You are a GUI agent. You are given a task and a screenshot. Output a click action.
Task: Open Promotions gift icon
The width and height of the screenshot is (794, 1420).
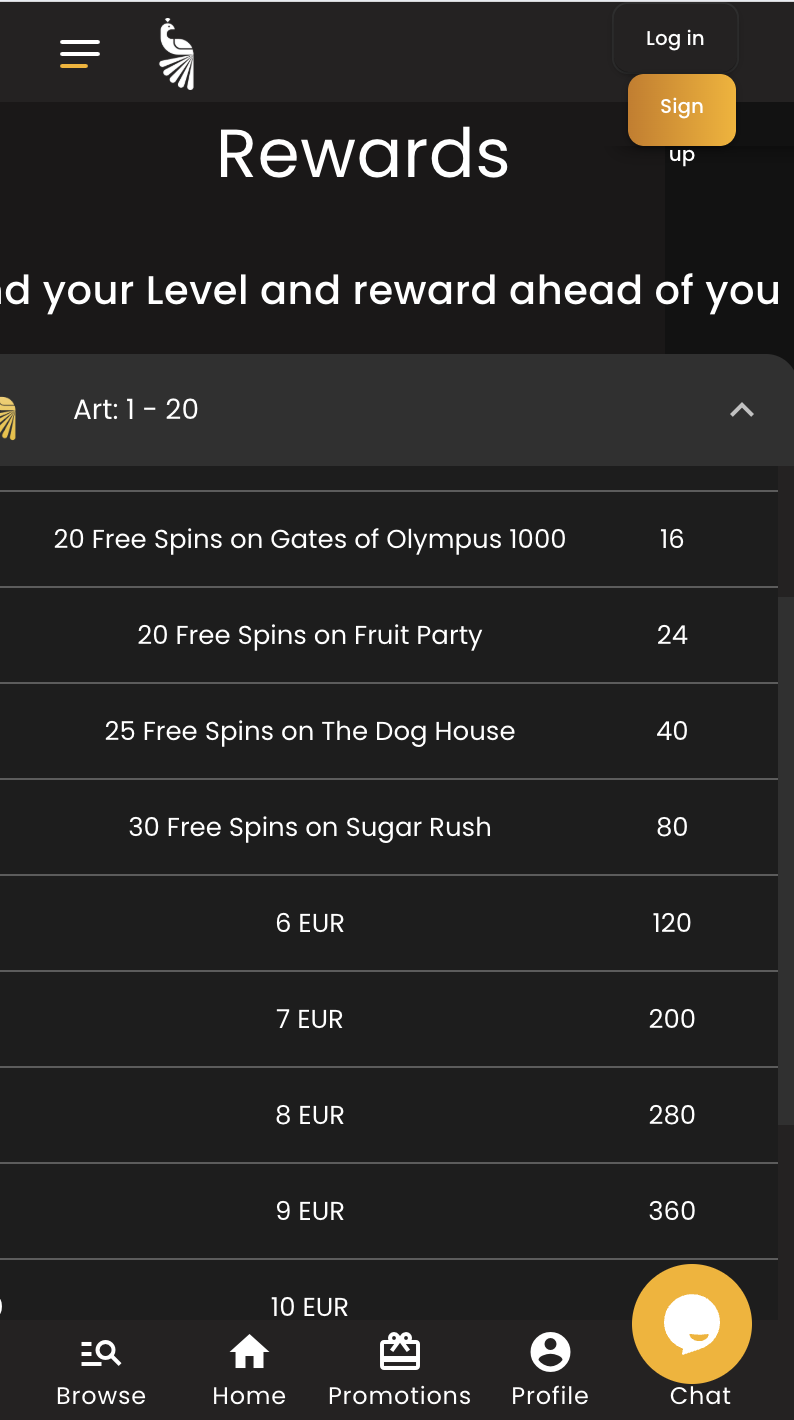[400, 1353]
